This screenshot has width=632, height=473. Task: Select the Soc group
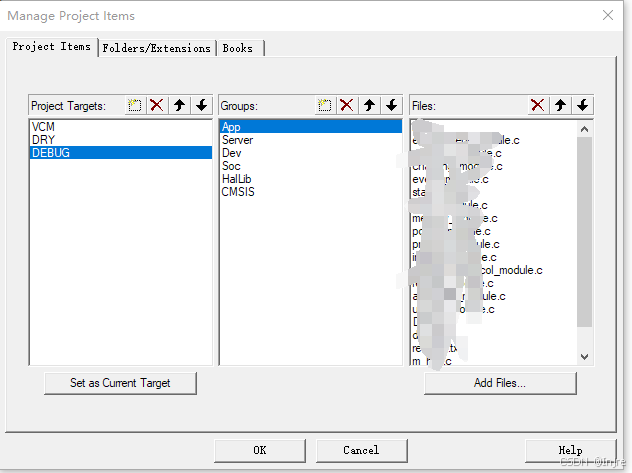(311, 166)
